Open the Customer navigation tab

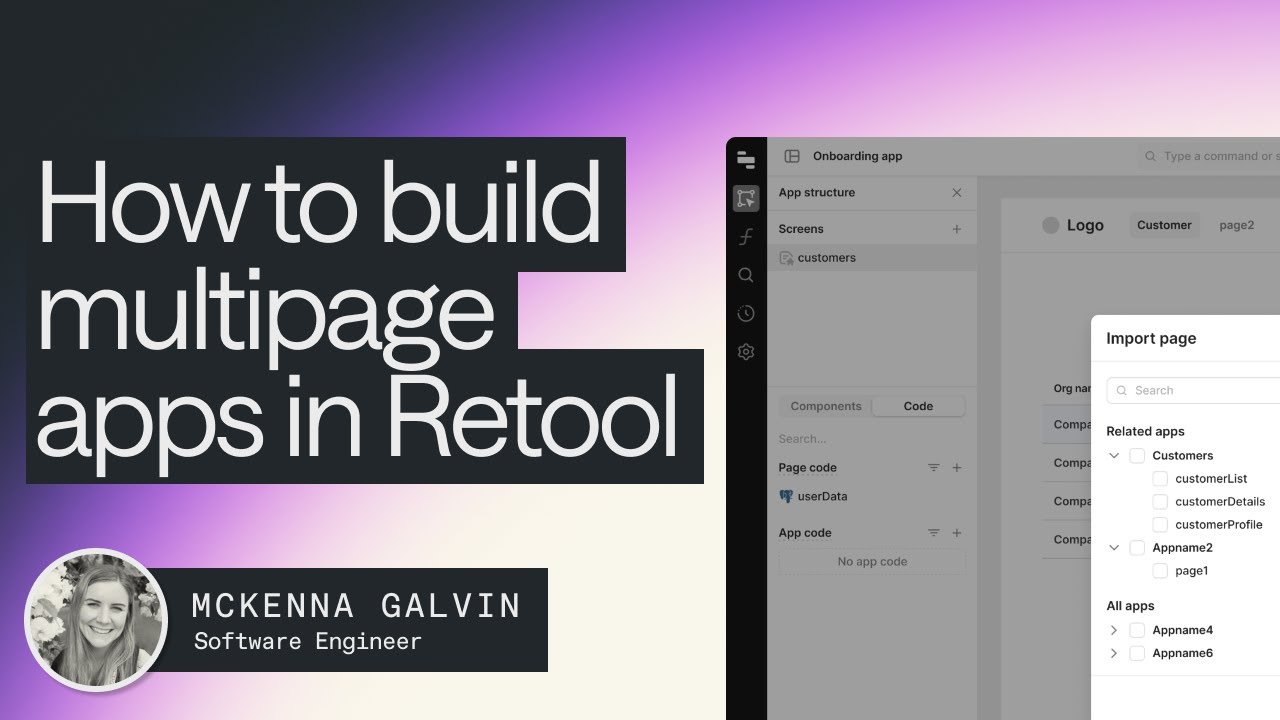click(x=1164, y=225)
